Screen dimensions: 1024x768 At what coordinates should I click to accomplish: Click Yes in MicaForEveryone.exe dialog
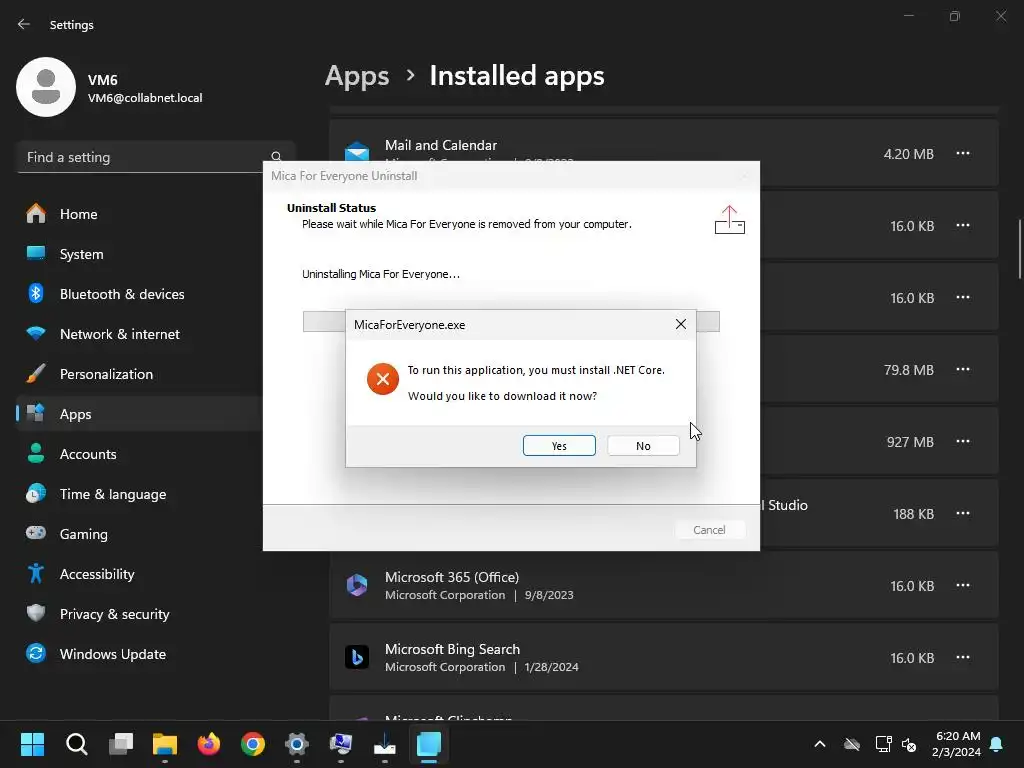click(x=559, y=445)
